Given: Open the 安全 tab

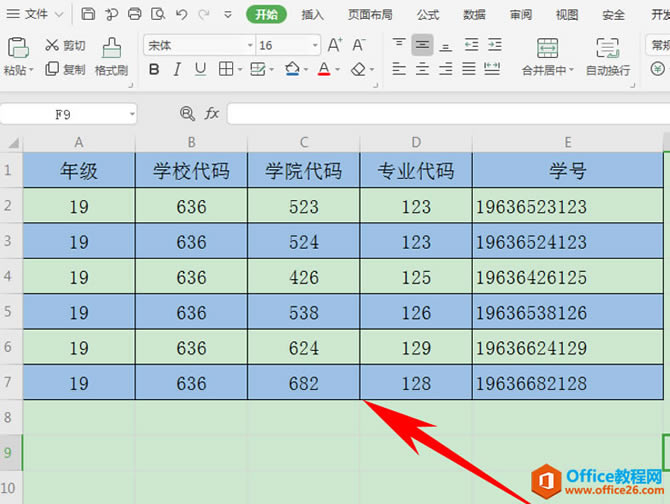Looking at the screenshot, I should (x=613, y=15).
